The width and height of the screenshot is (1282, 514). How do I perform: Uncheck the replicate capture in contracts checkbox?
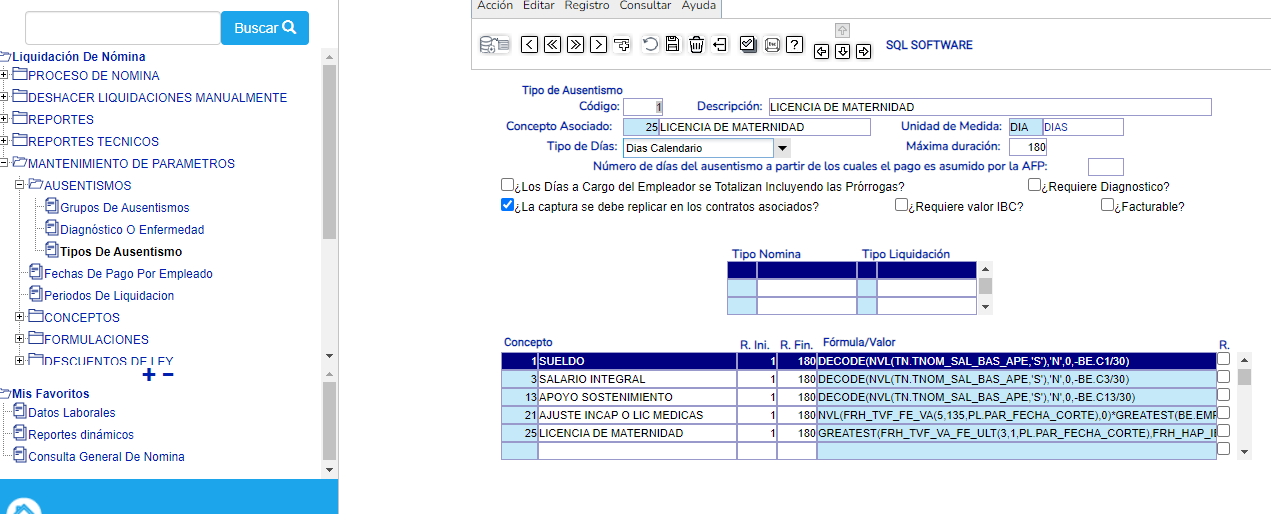click(x=507, y=206)
